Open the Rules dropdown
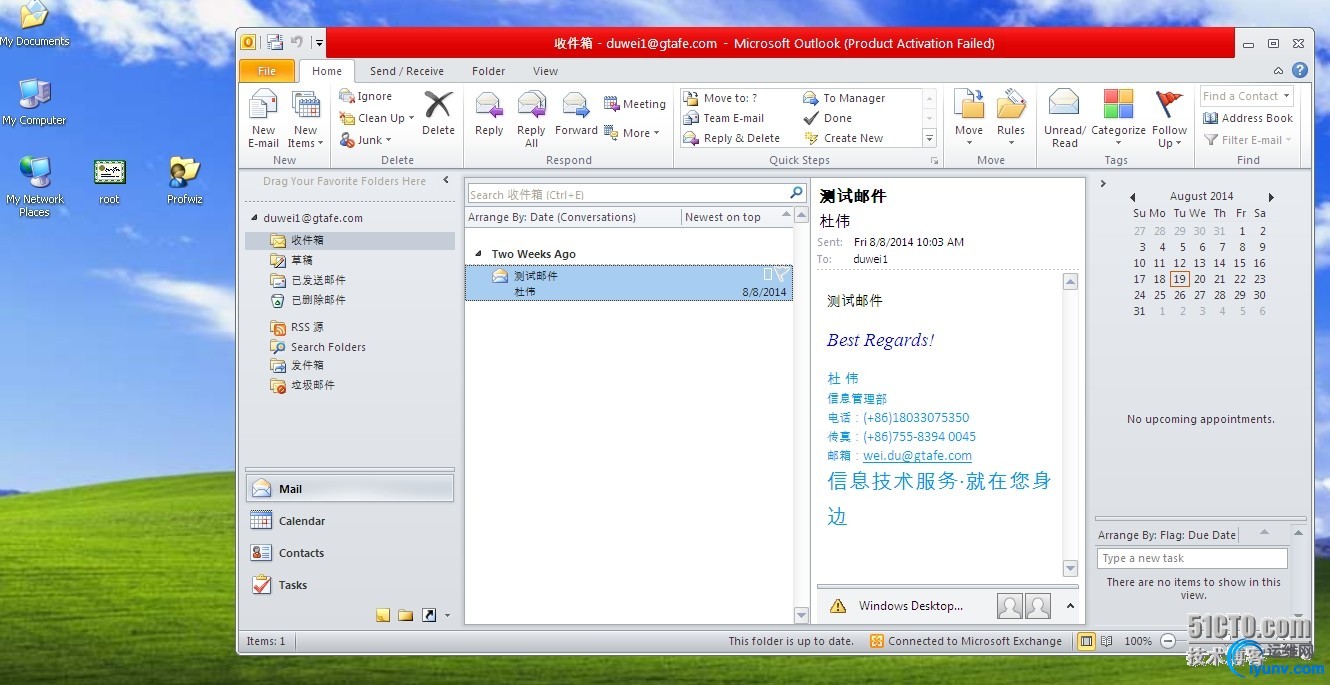 click(1011, 118)
